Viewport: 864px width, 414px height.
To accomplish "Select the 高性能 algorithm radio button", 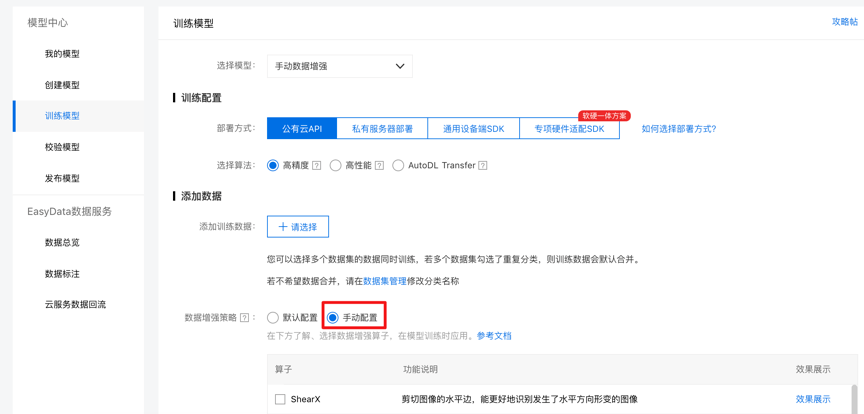I will [x=336, y=165].
